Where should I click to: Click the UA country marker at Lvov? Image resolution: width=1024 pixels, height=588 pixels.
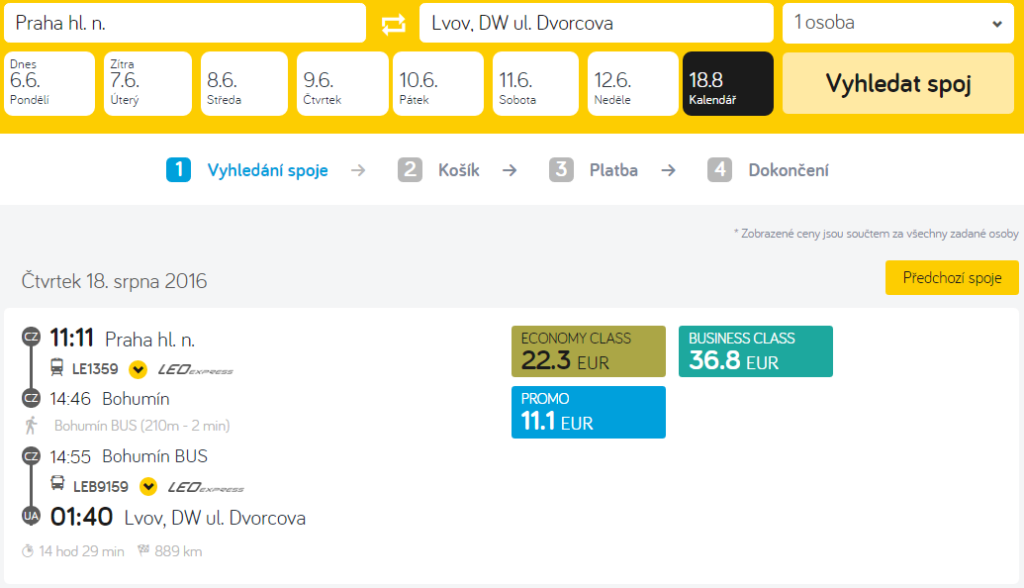(31, 516)
